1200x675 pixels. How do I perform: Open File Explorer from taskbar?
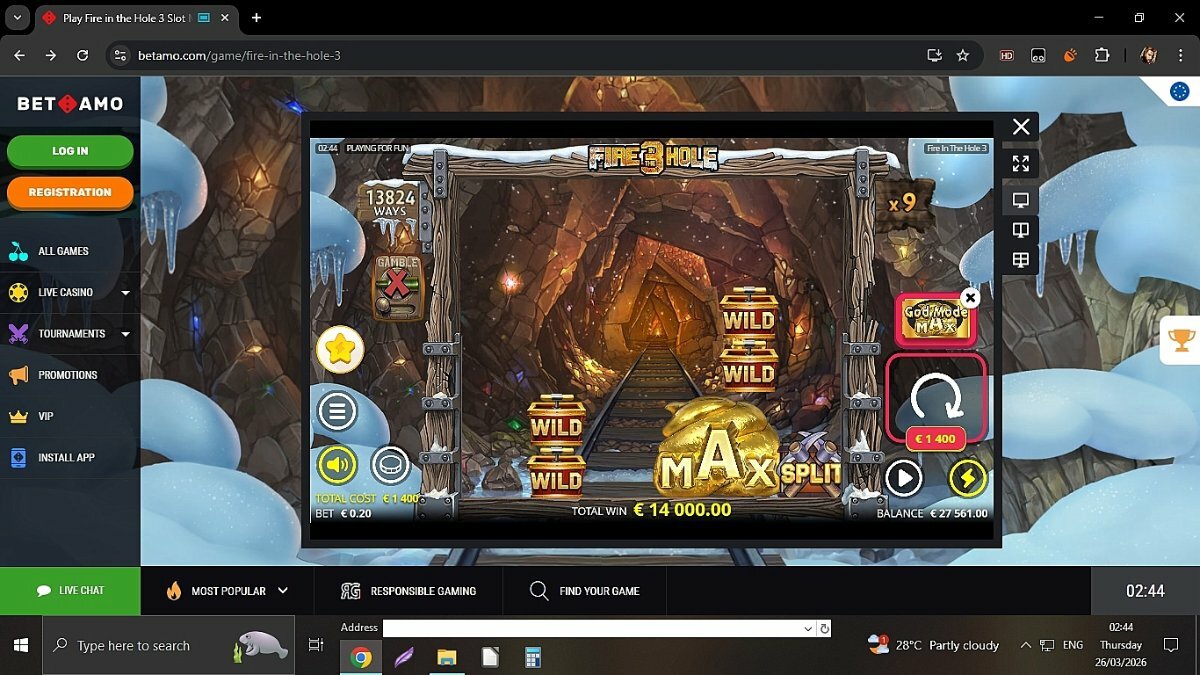pyautogui.click(x=446, y=657)
